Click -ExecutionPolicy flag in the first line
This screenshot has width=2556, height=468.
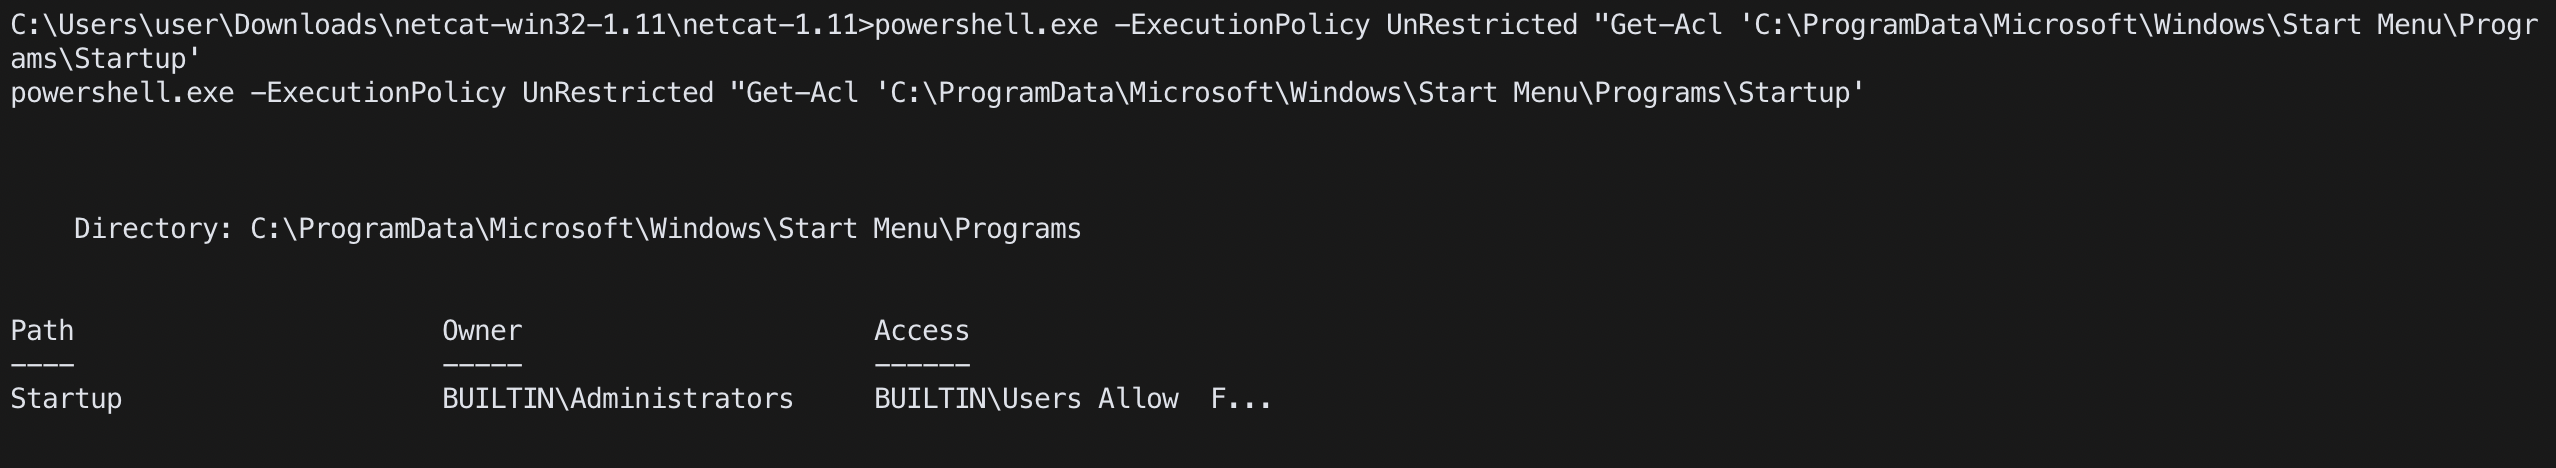pyautogui.click(x=1242, y=25)
